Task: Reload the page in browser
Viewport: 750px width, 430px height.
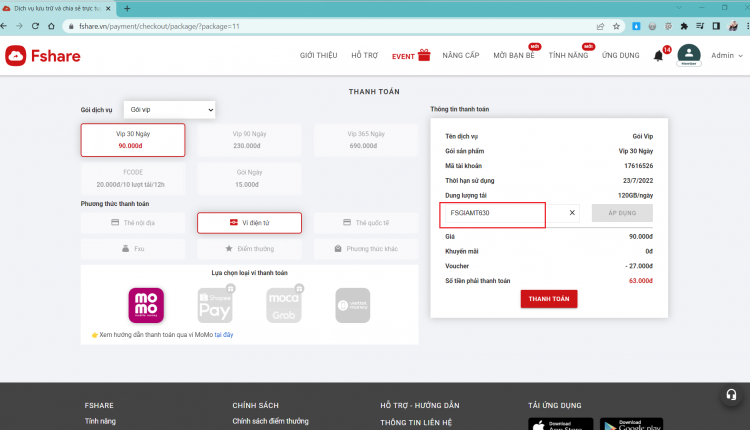Action: coord(35,26)
